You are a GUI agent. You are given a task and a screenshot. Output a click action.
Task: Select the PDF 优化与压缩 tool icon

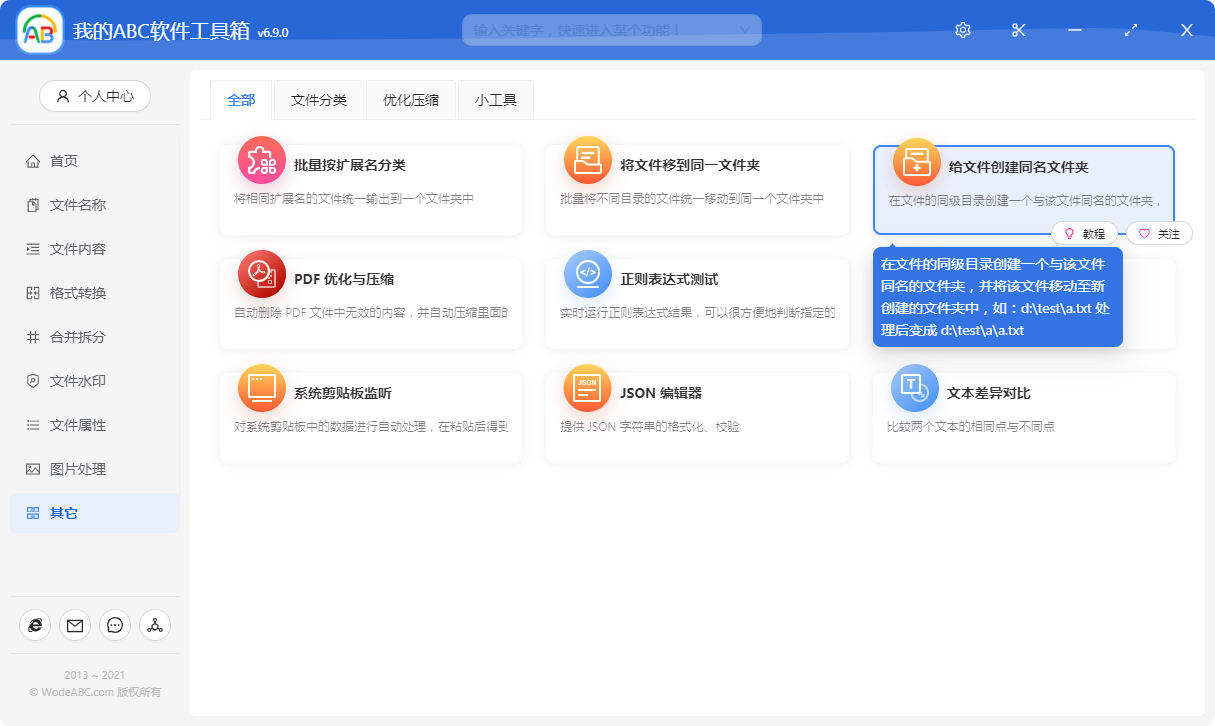coord(261,276)
